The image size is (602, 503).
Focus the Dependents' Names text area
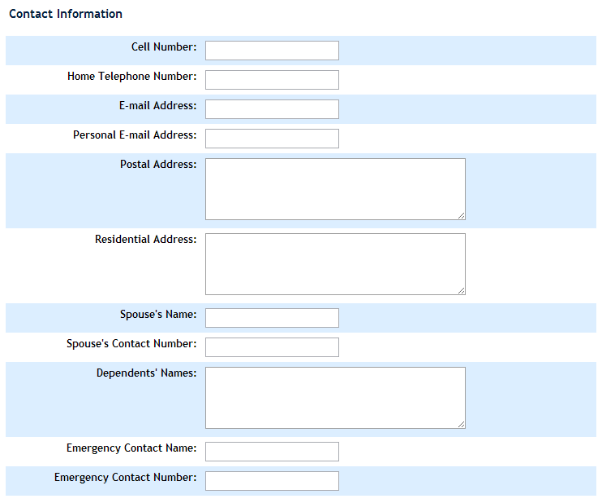click(335, 397)
